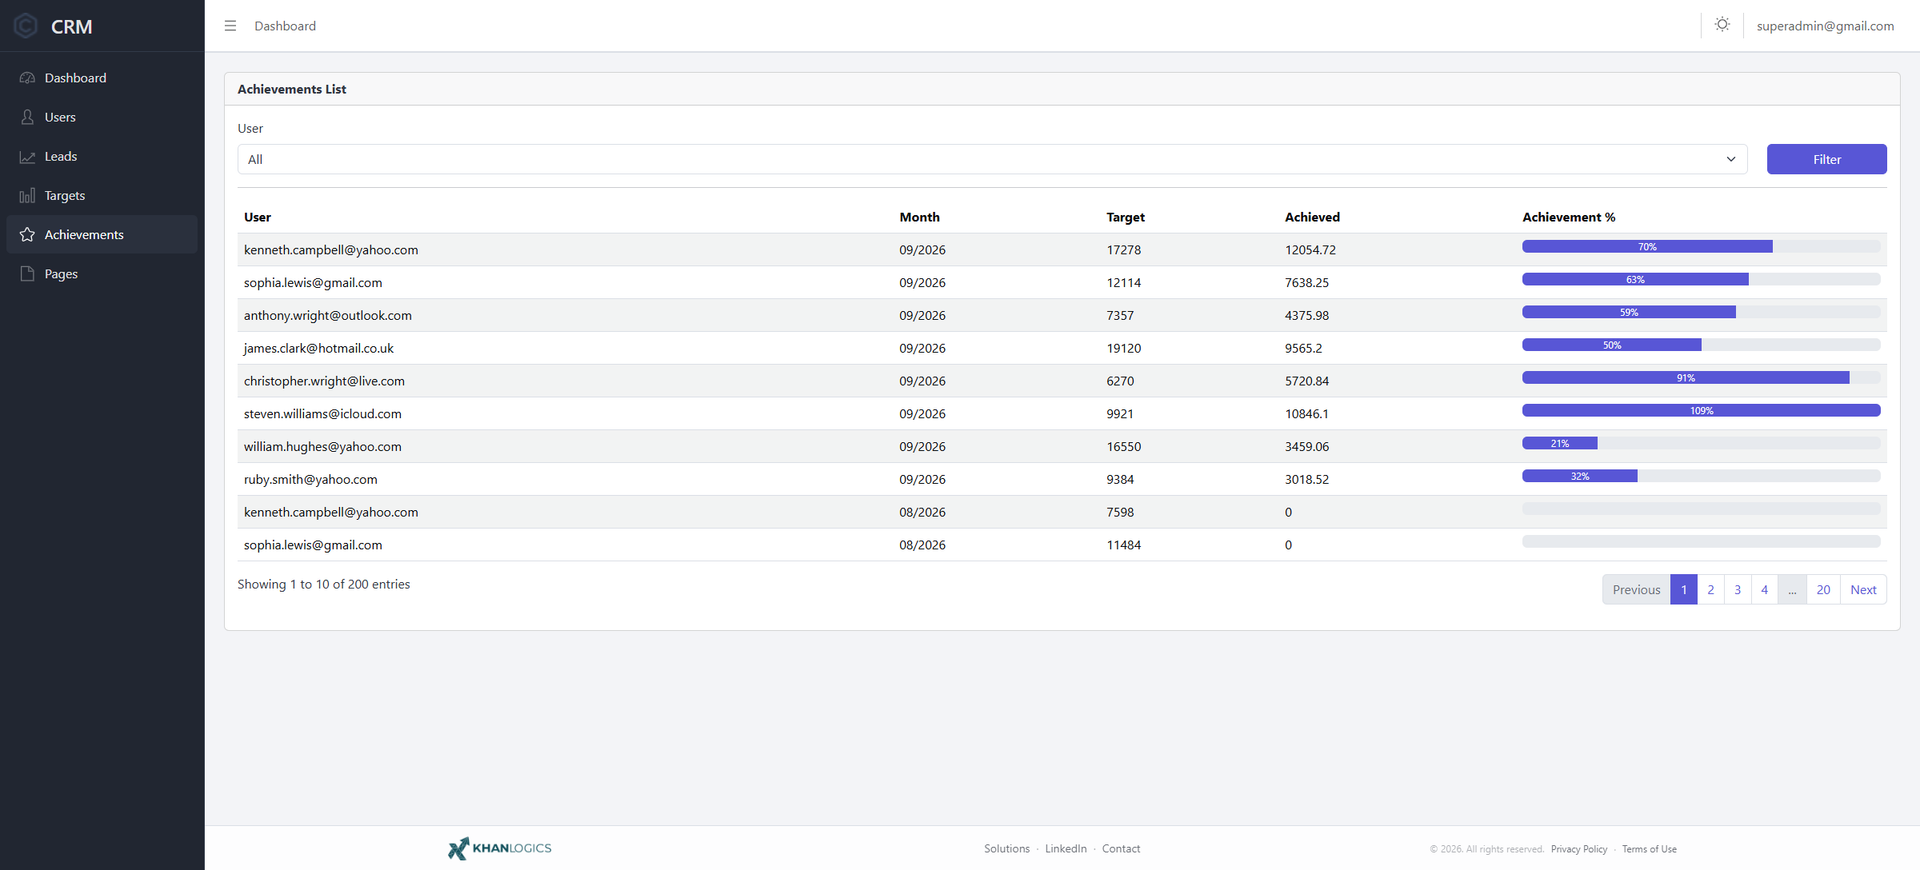Jump to last page 20
The height and width of the screenshot is (870, 1920).
point(1823,590)
